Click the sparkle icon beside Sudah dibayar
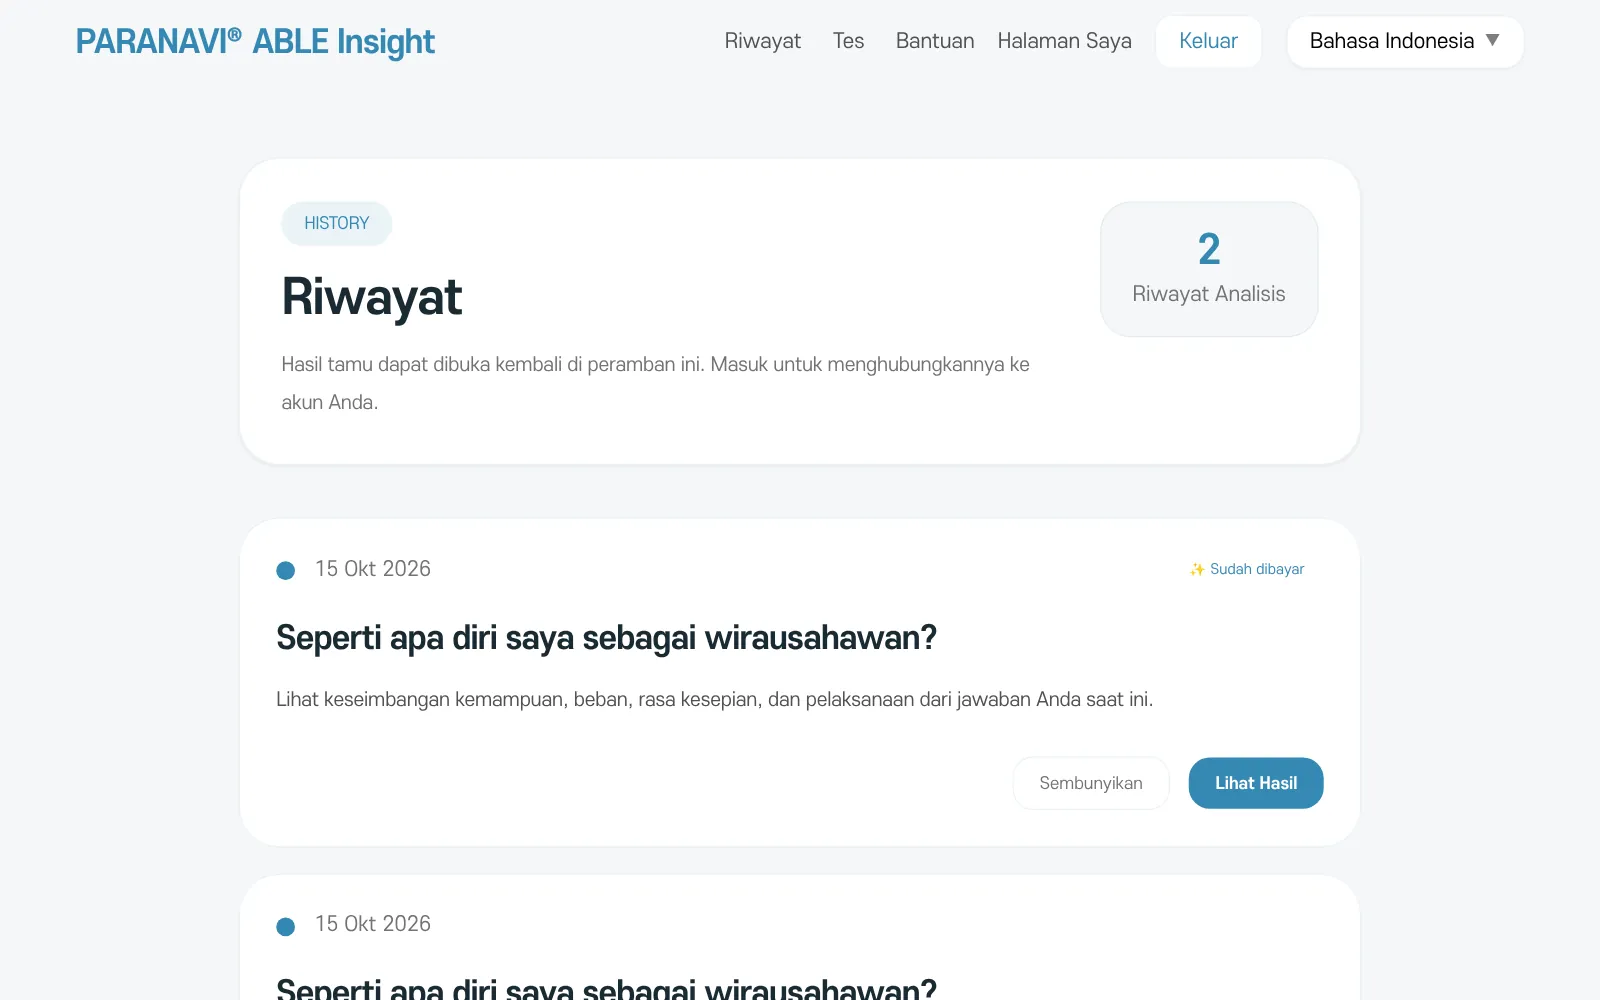Screen dimensions: 1600x1000 (1197, 569)
